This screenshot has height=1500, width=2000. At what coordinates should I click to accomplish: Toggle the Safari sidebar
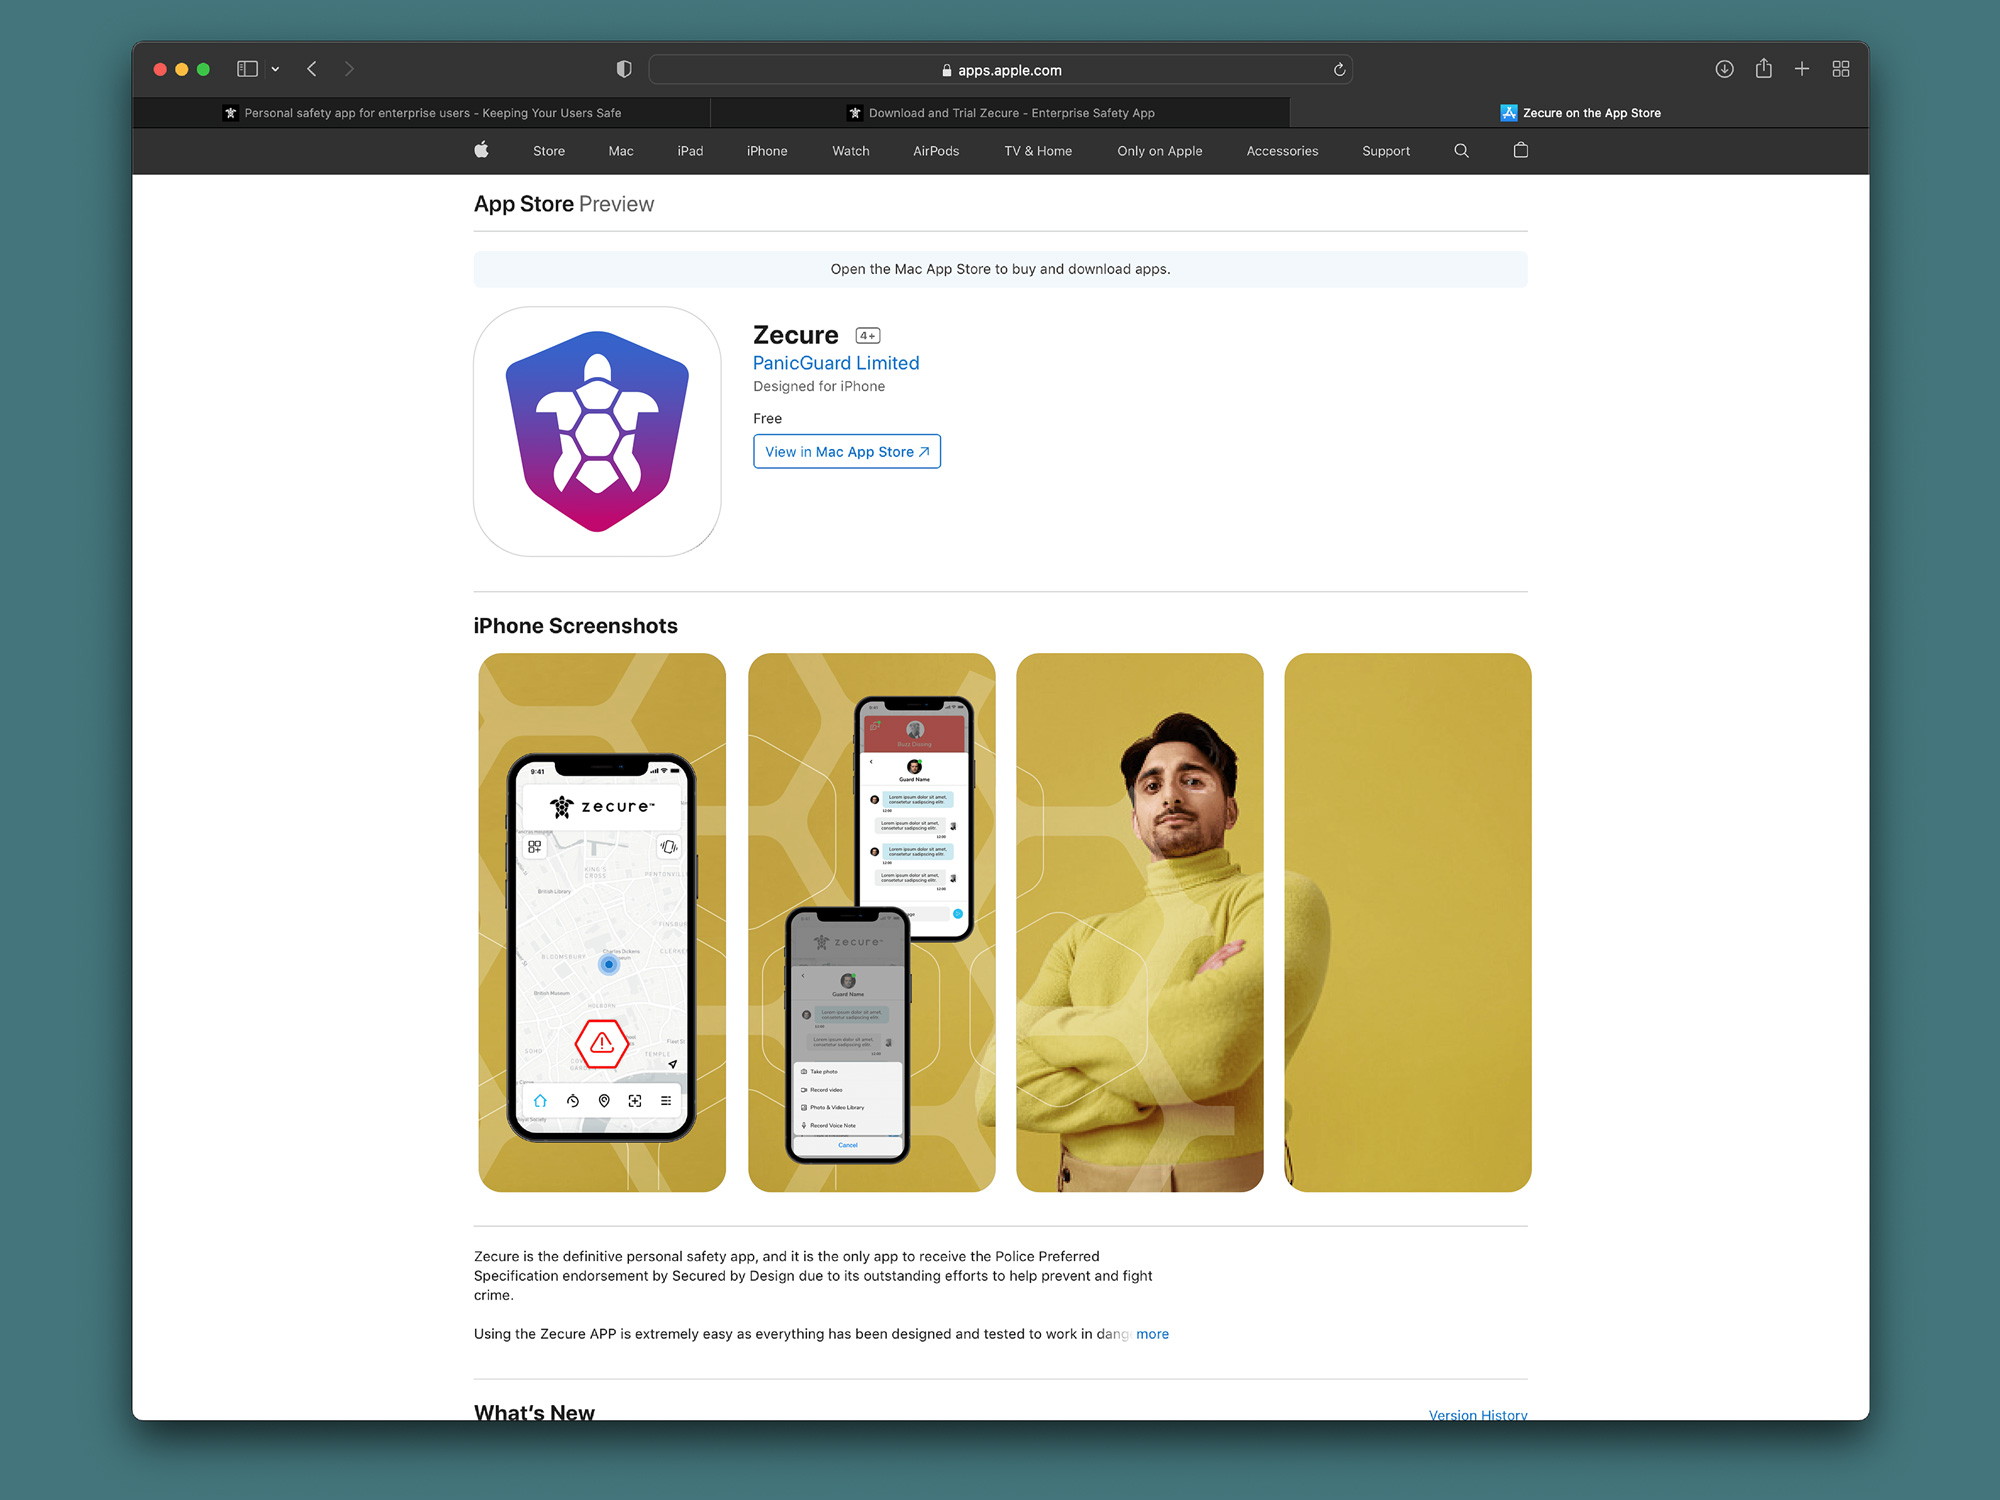coord(247,69)
